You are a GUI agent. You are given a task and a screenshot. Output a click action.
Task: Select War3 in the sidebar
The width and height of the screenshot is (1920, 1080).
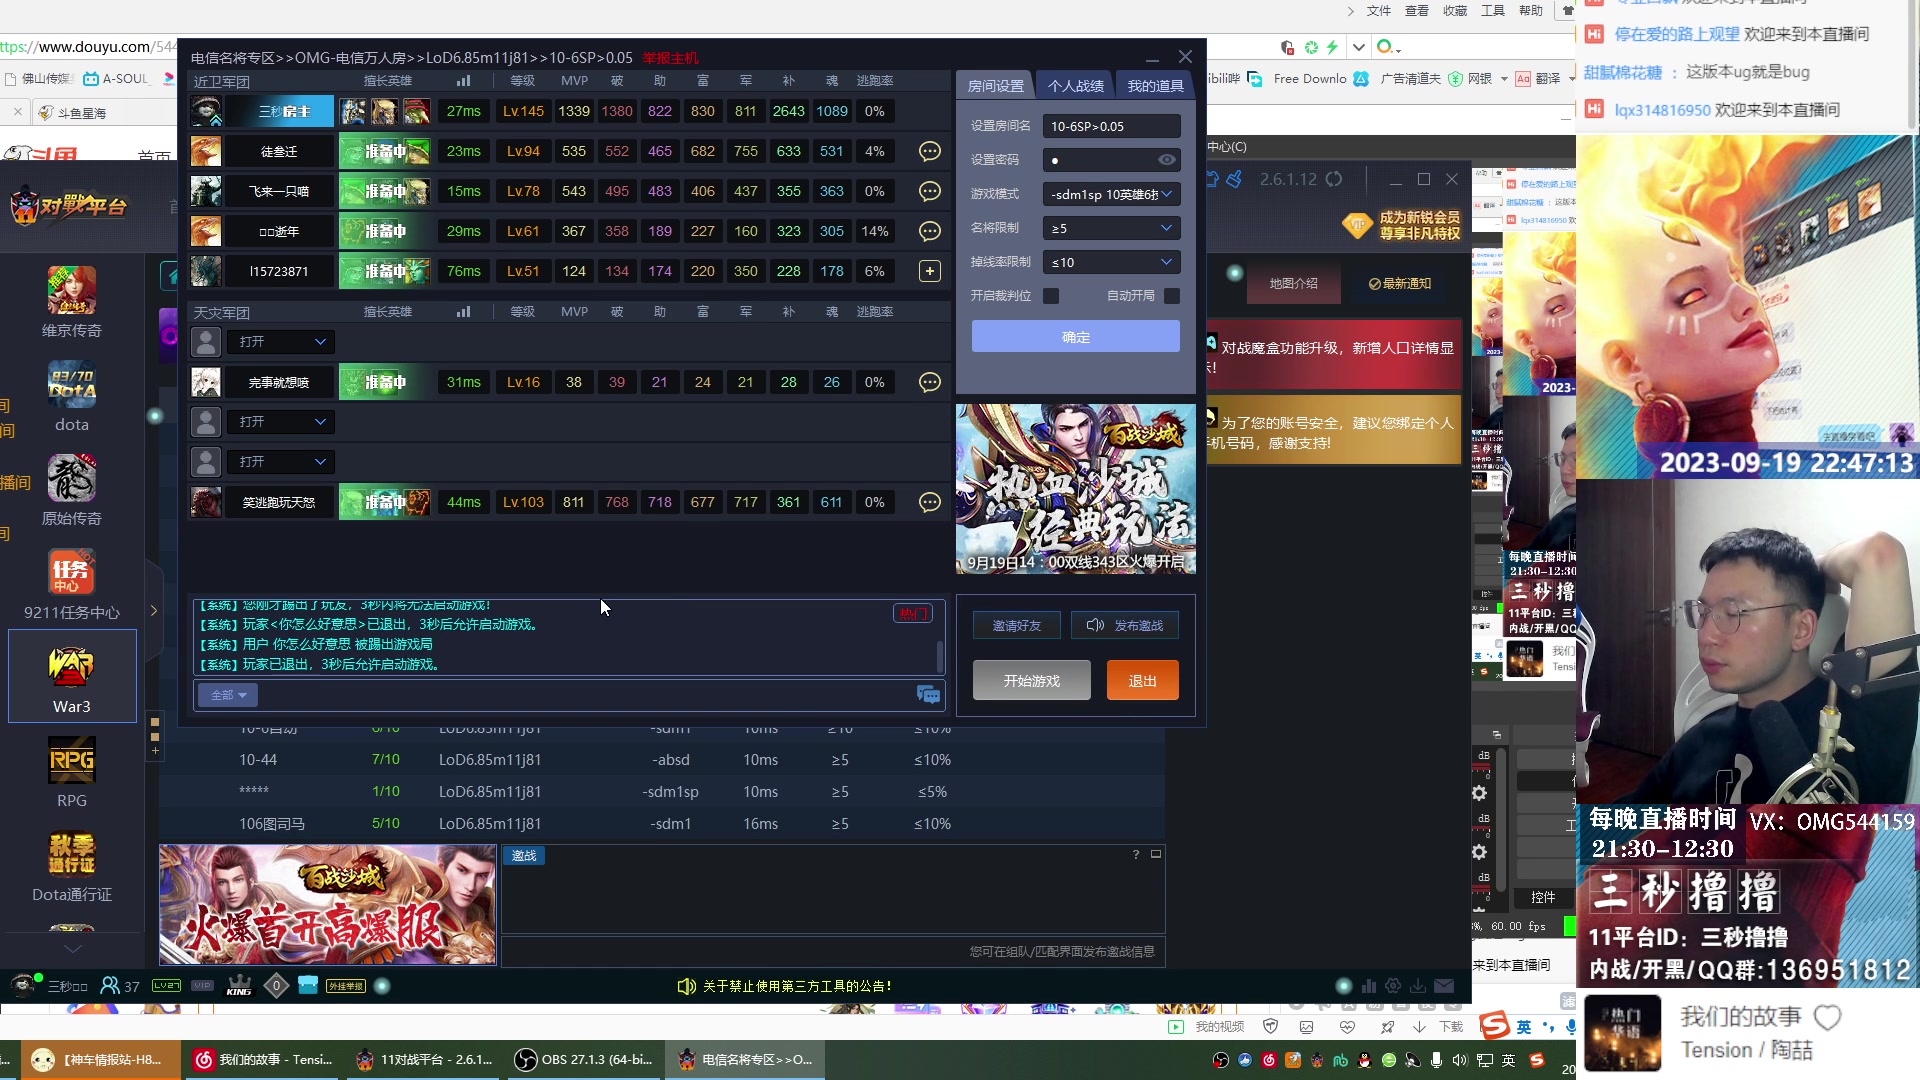(72, 676)
